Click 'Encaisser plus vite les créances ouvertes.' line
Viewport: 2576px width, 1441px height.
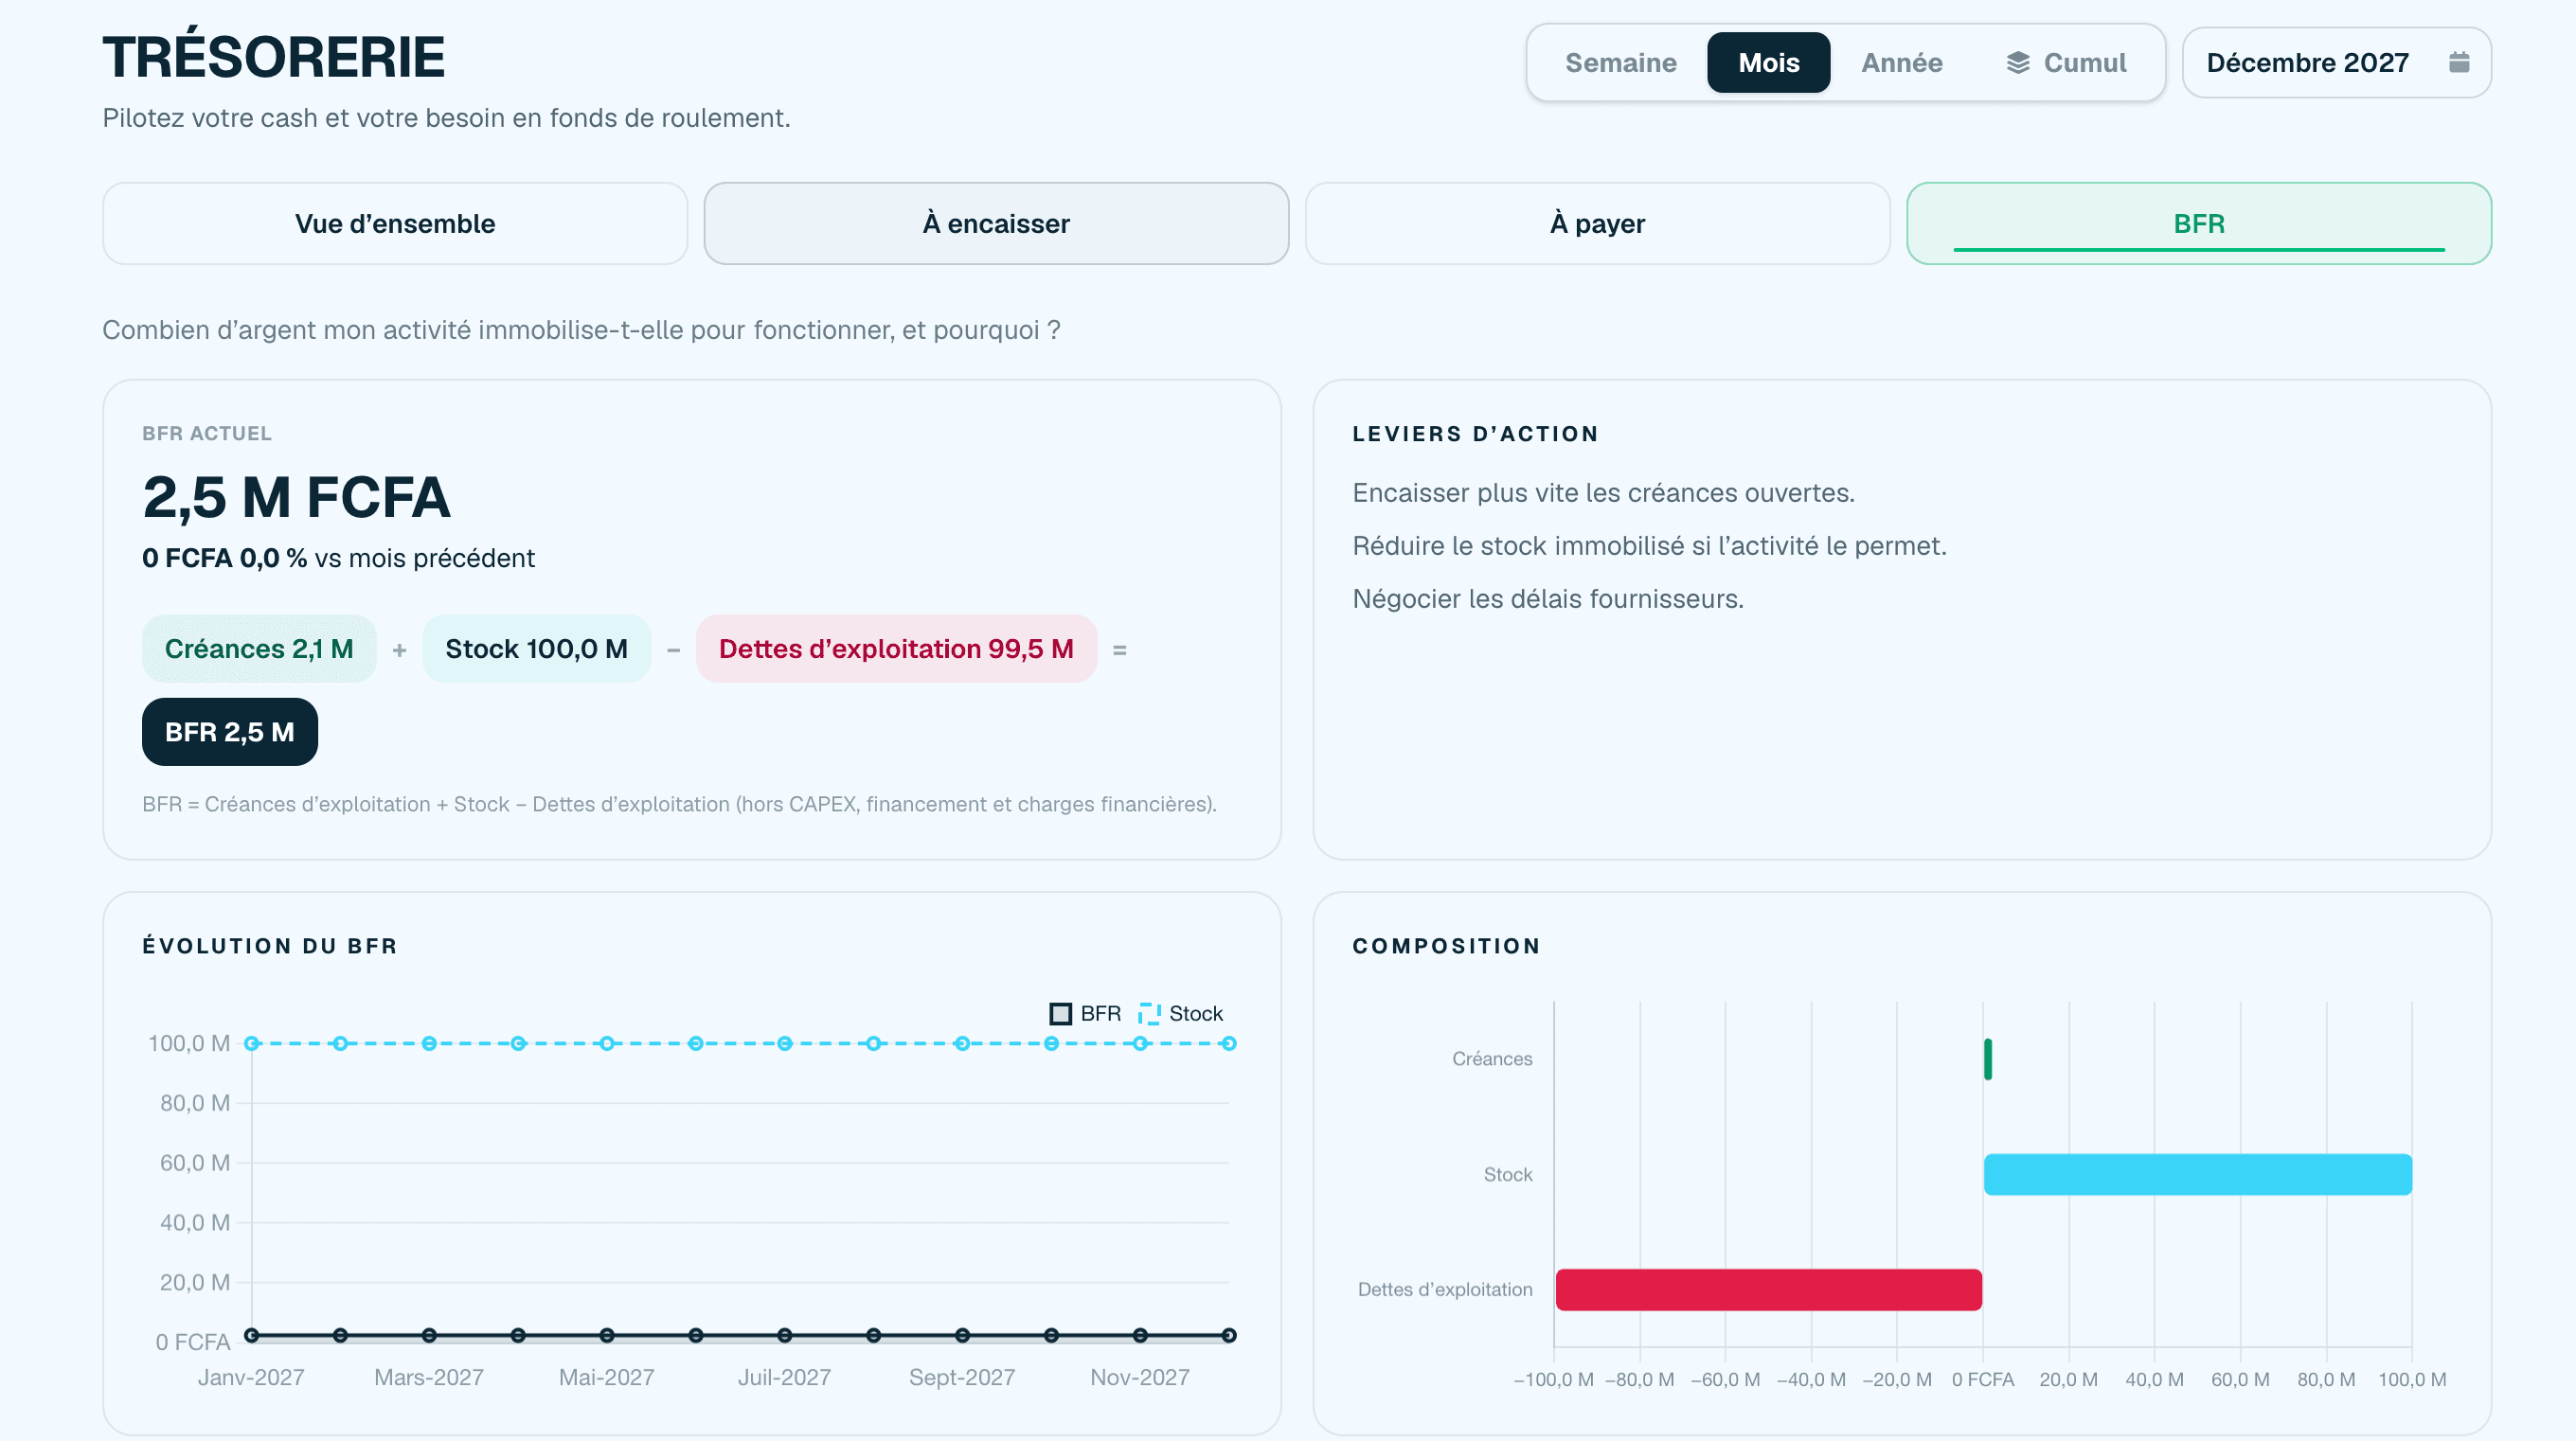pyautogui.click(x=1603, y=493)
